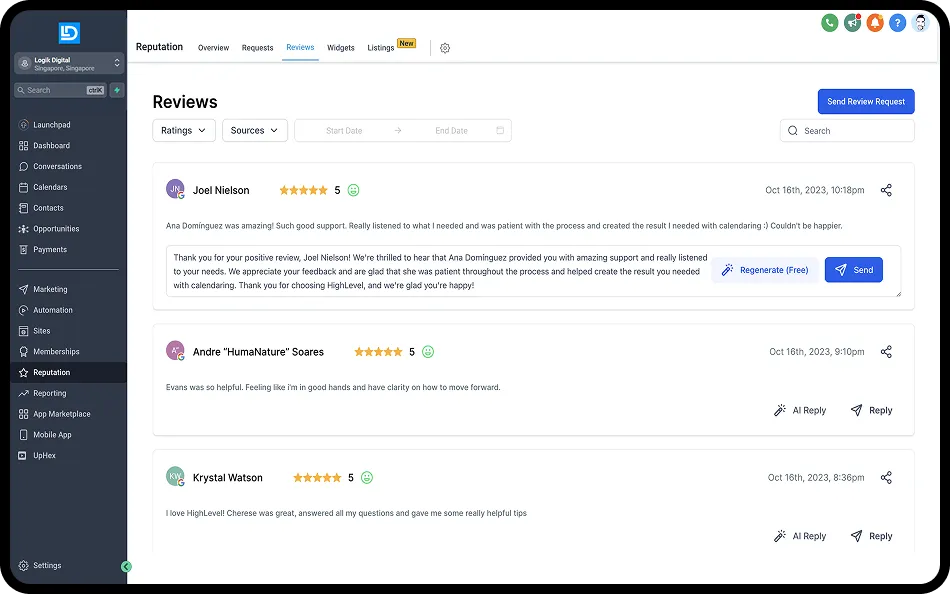Collapse the sidebar with green arrow
The image size is (950, 594).
pyautogui.click(x=126, y=567)
